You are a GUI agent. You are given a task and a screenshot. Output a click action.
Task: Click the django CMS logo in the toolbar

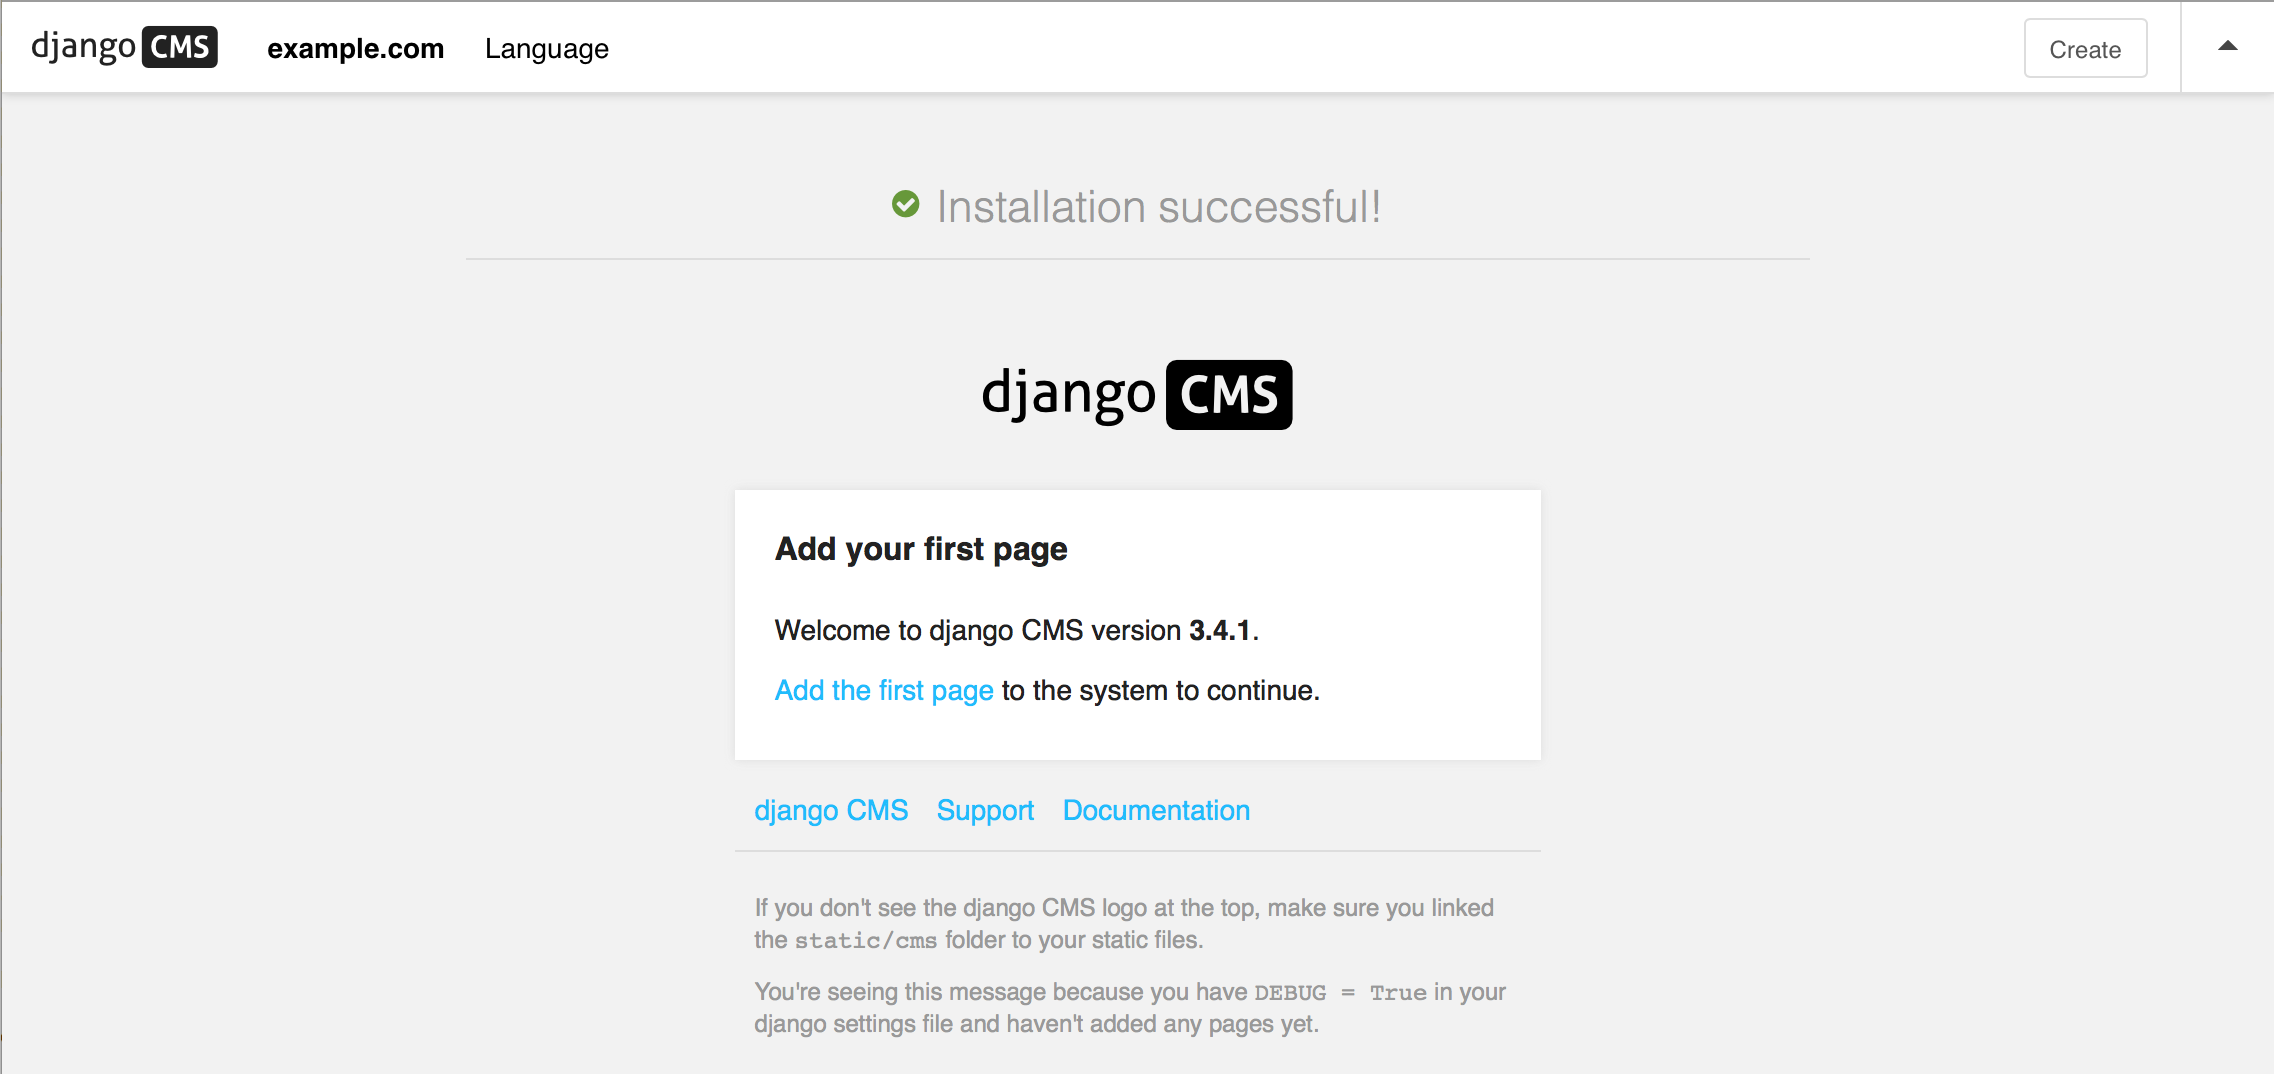coord(124,47)
